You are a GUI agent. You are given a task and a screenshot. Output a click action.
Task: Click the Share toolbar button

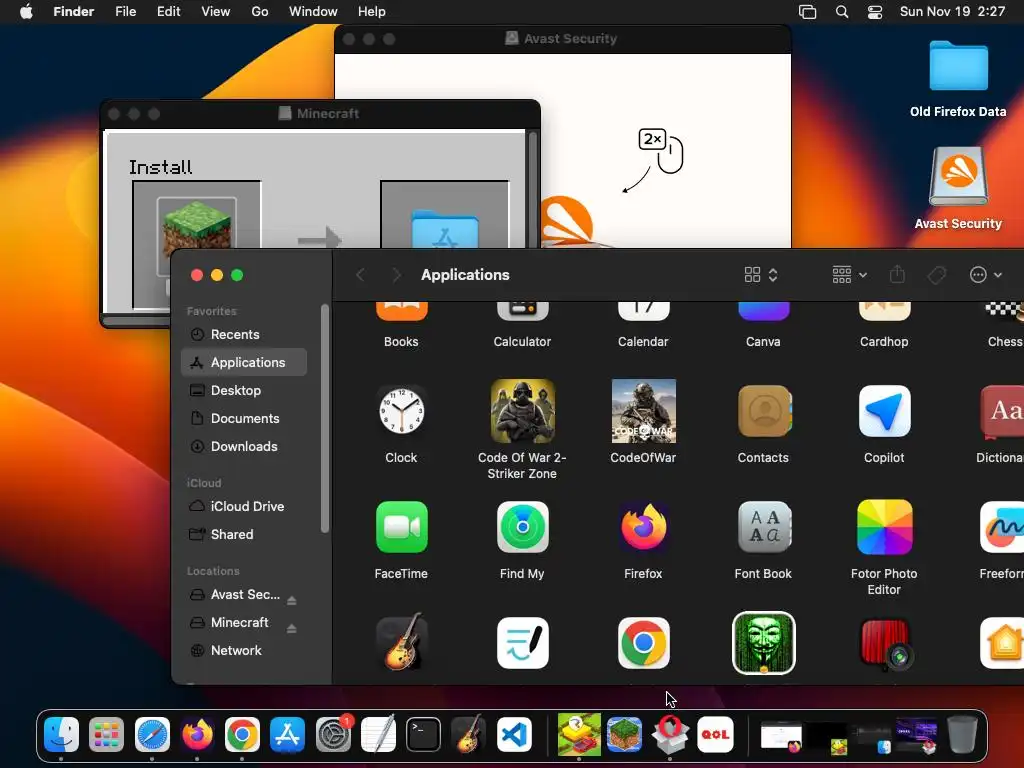tap(897, 275)
